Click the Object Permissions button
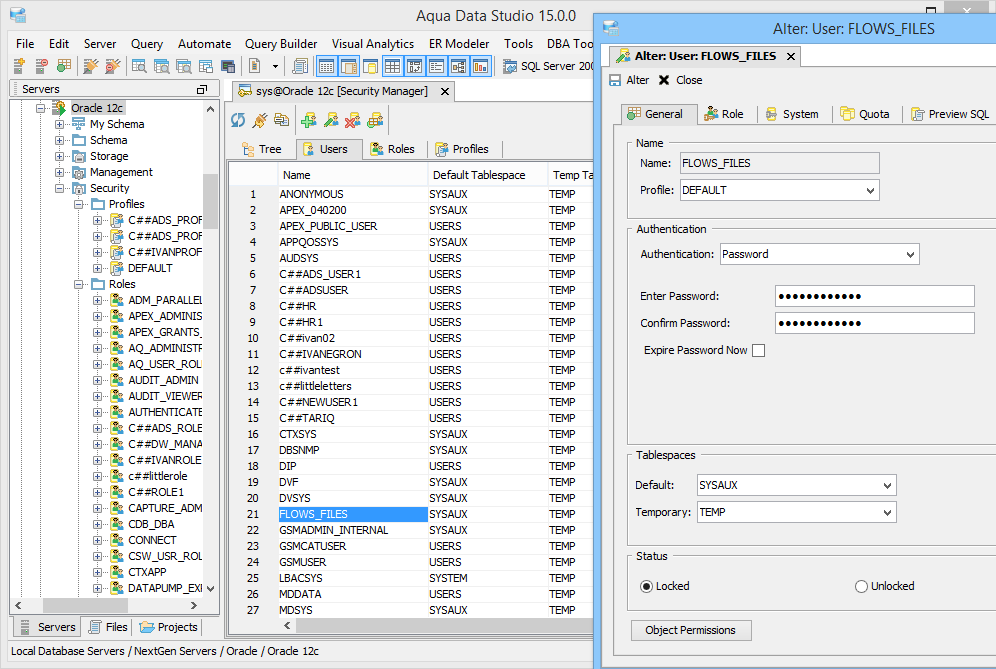 pyautogui.click(x=691, y=630)
